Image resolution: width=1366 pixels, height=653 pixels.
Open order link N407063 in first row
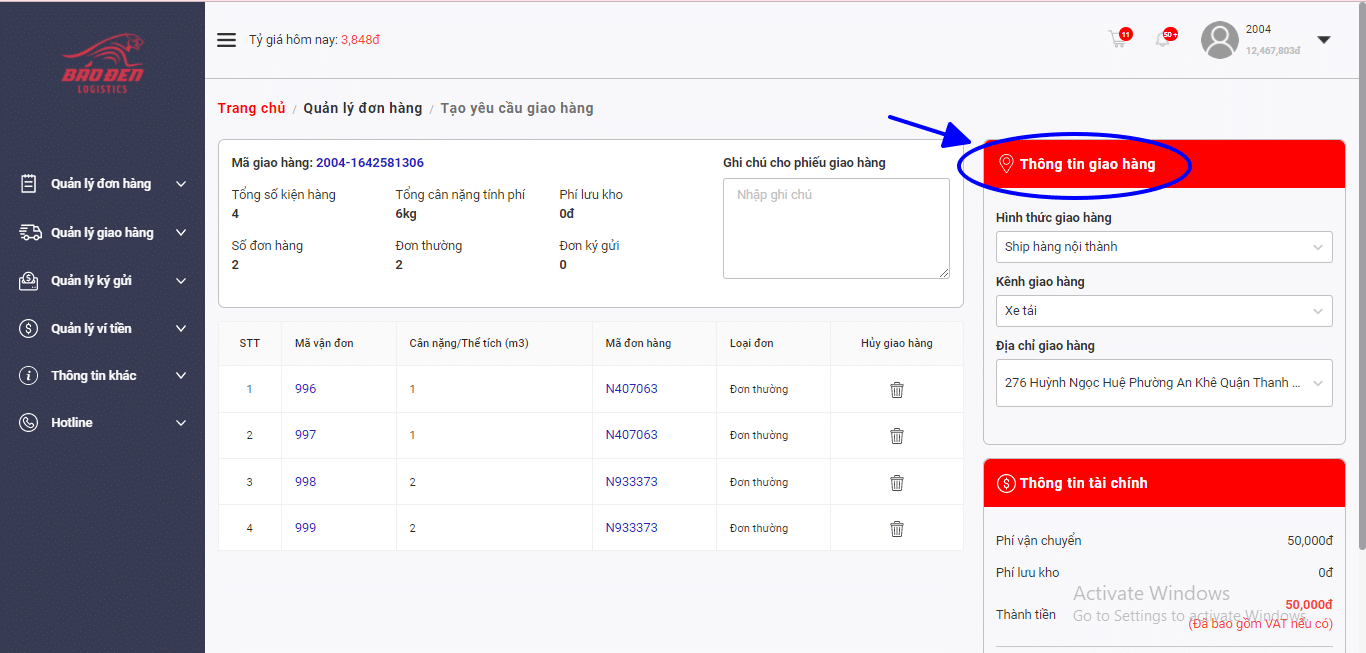(631, 389)
